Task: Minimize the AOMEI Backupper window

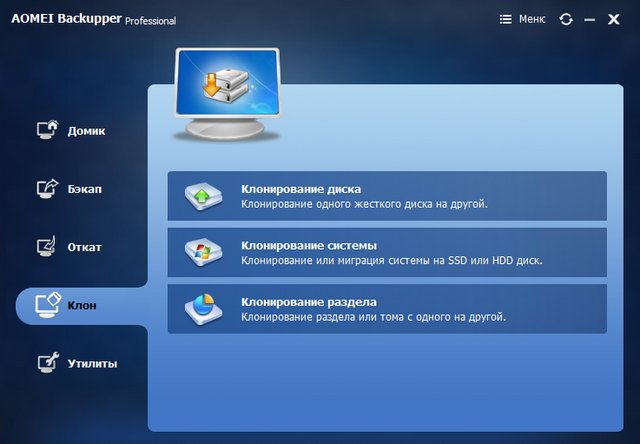Action: coord(590,19)
